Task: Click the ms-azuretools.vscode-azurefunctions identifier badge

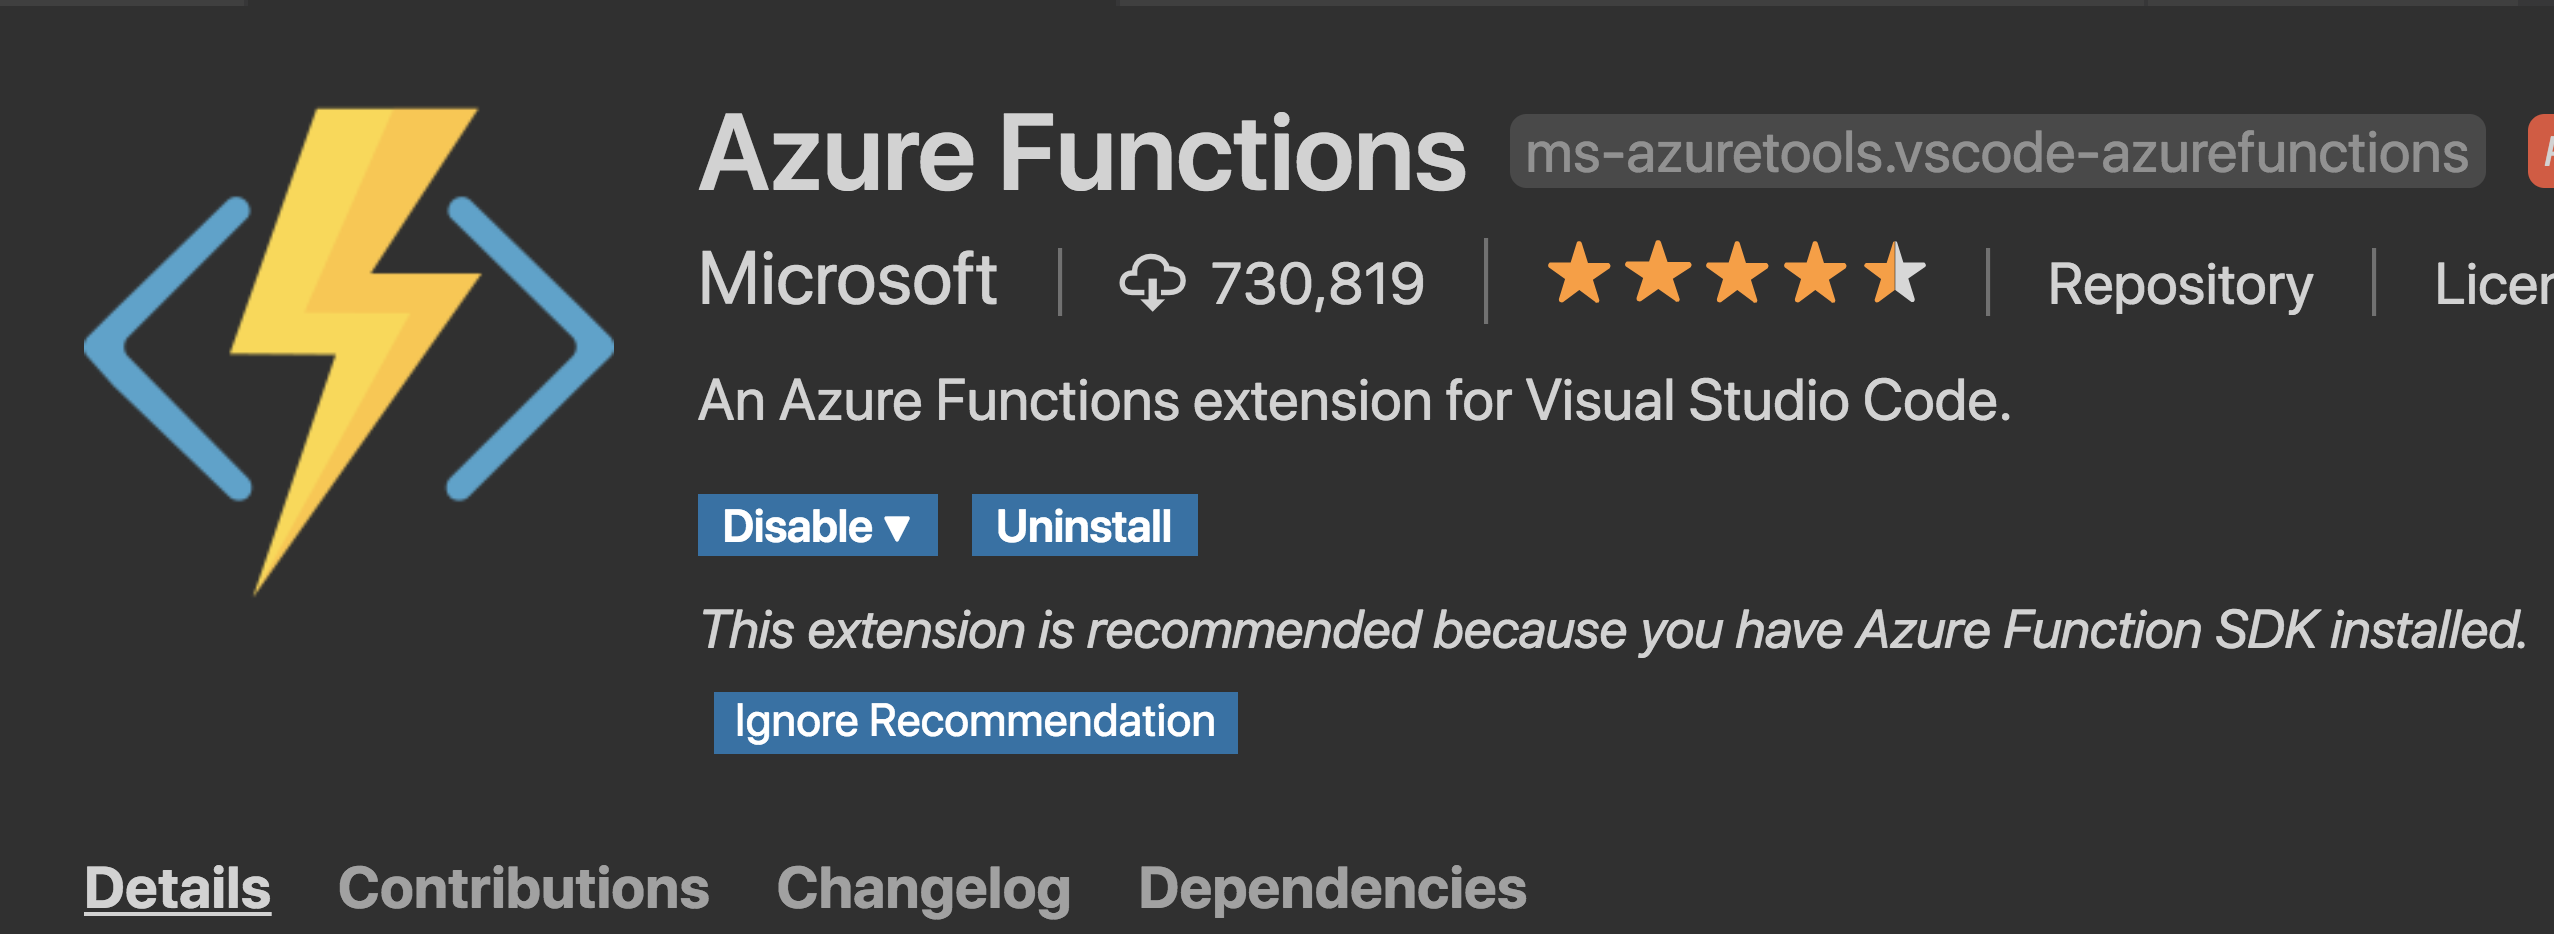Action: pos(1996,152)
